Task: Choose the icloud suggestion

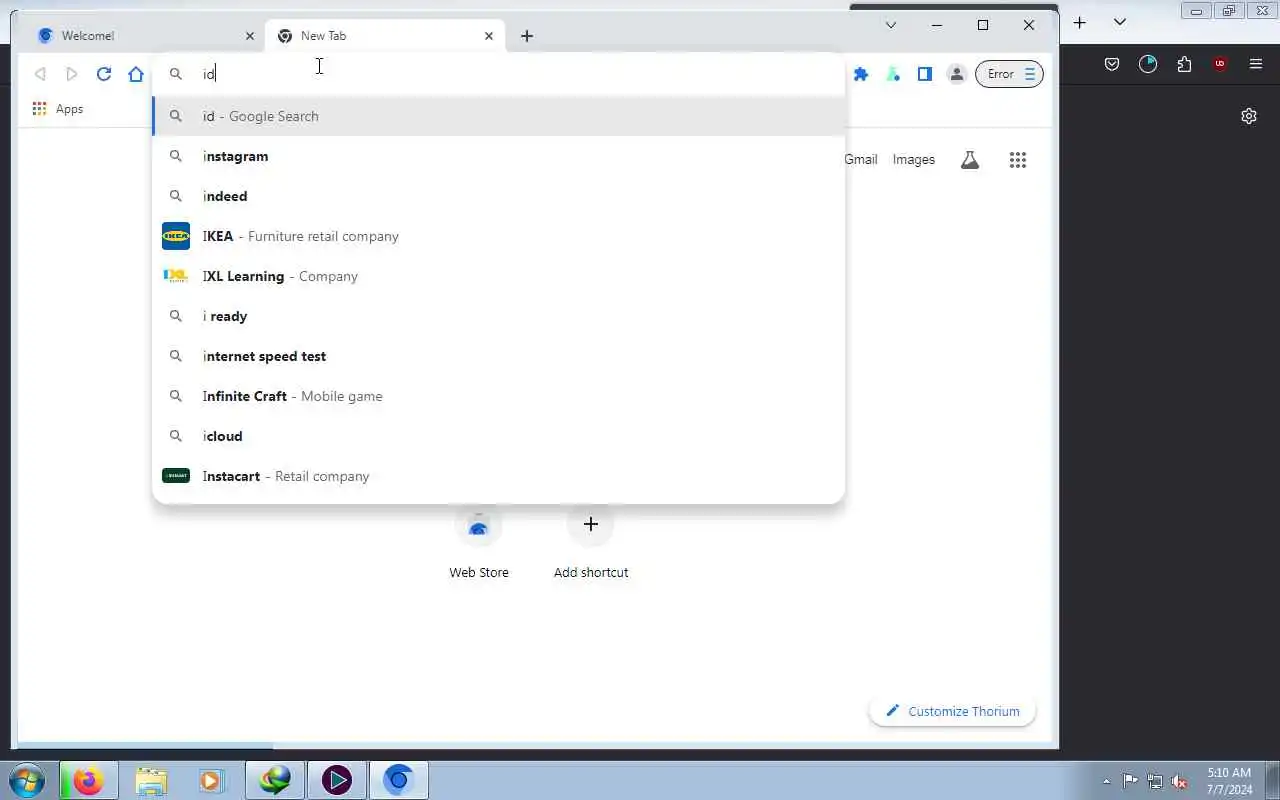Action: (x=498, y=436)
